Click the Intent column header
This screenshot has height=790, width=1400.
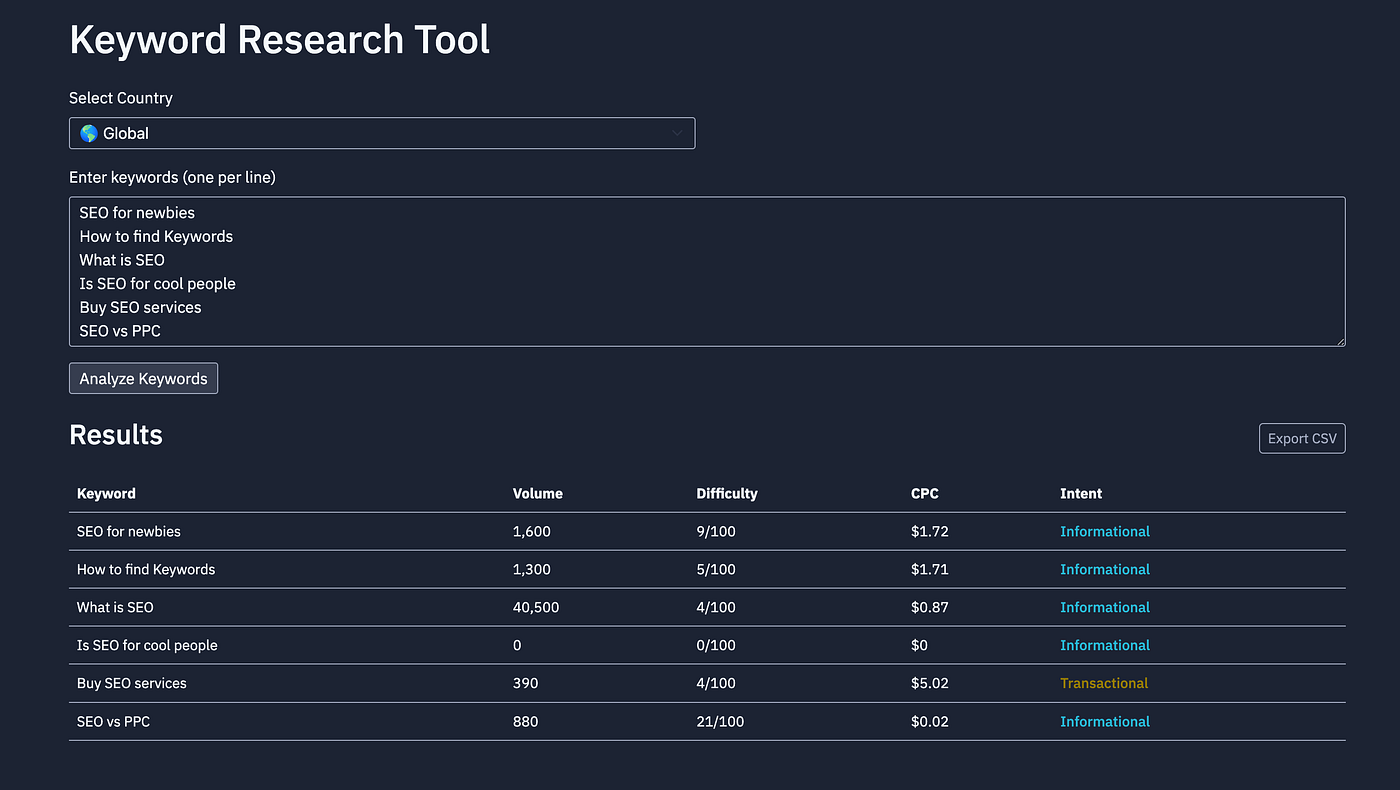1080,493
